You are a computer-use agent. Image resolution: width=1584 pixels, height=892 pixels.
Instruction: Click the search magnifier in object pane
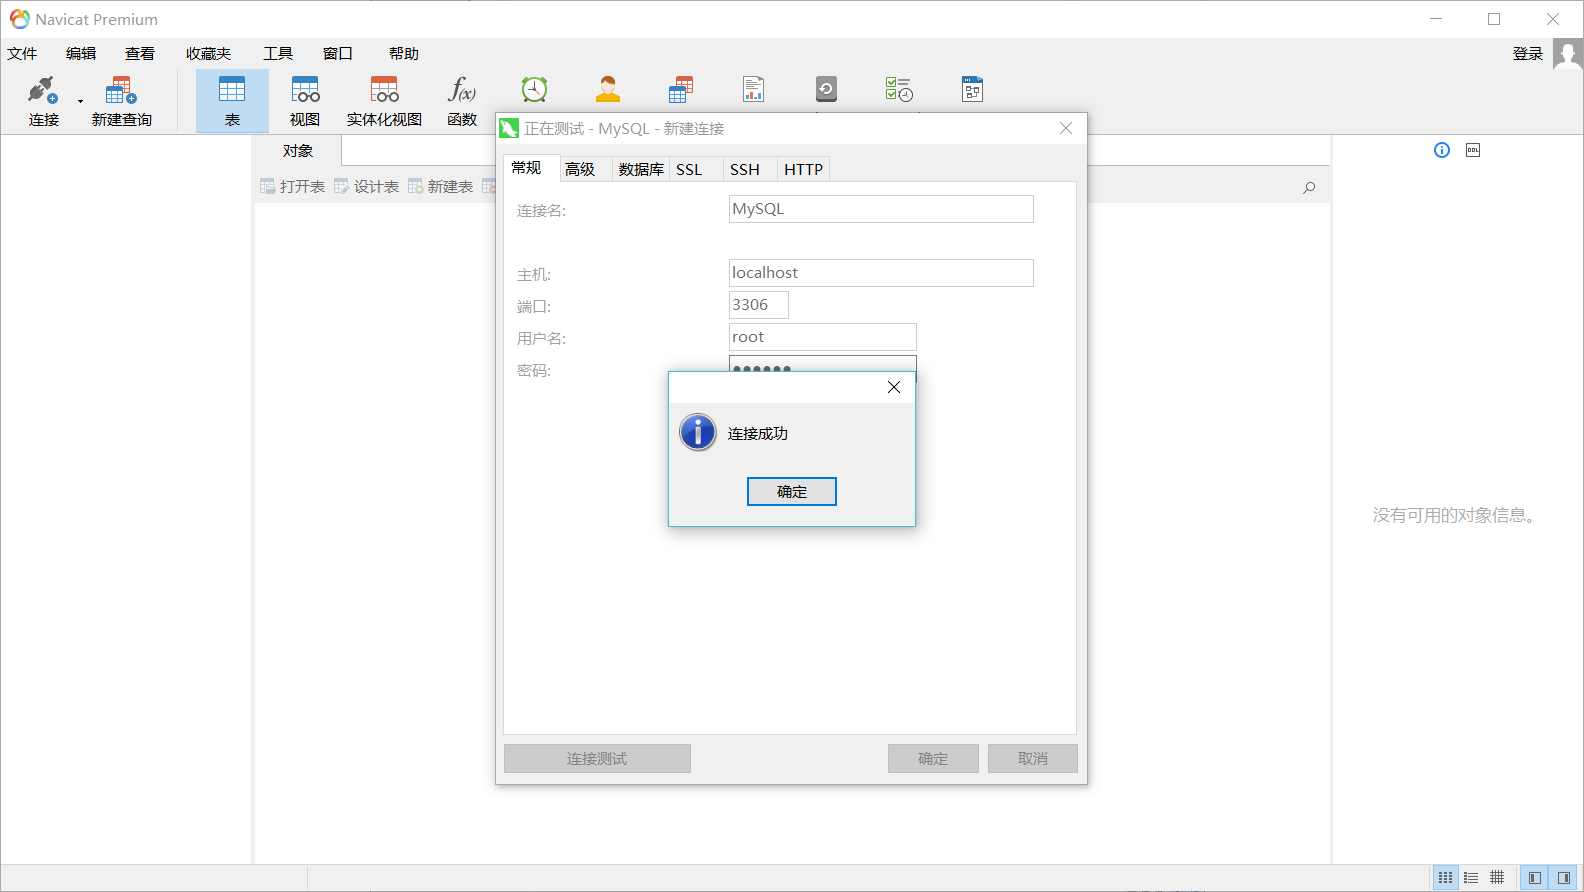(x=1309, y=188)
